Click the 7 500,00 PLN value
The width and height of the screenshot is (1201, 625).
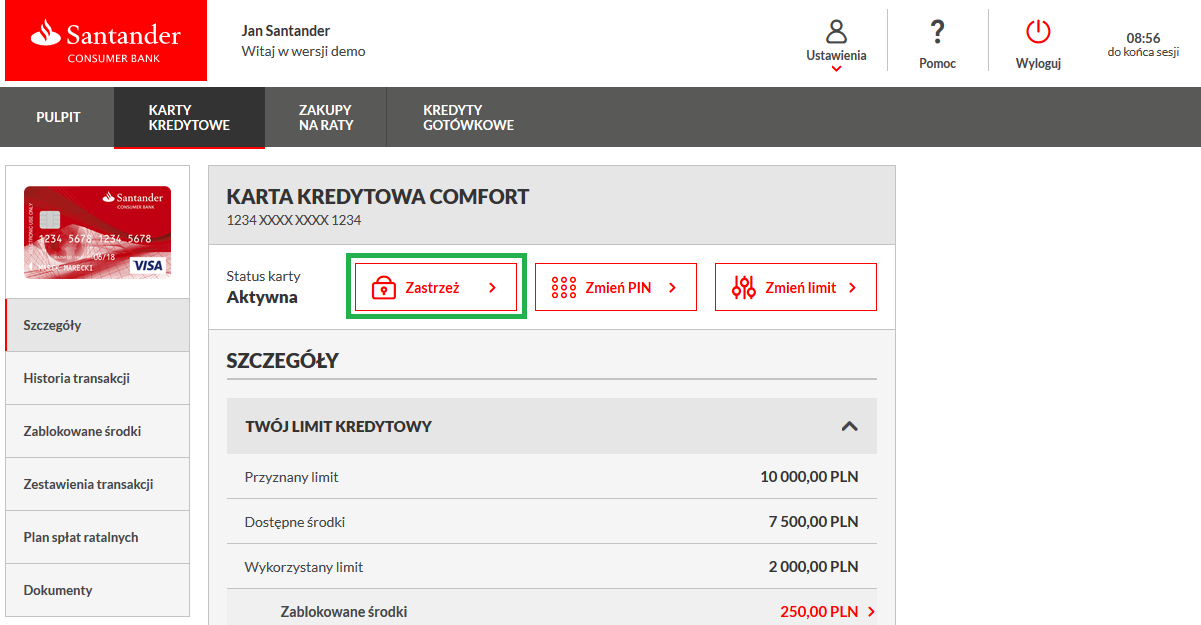click(x=813, y=522)
